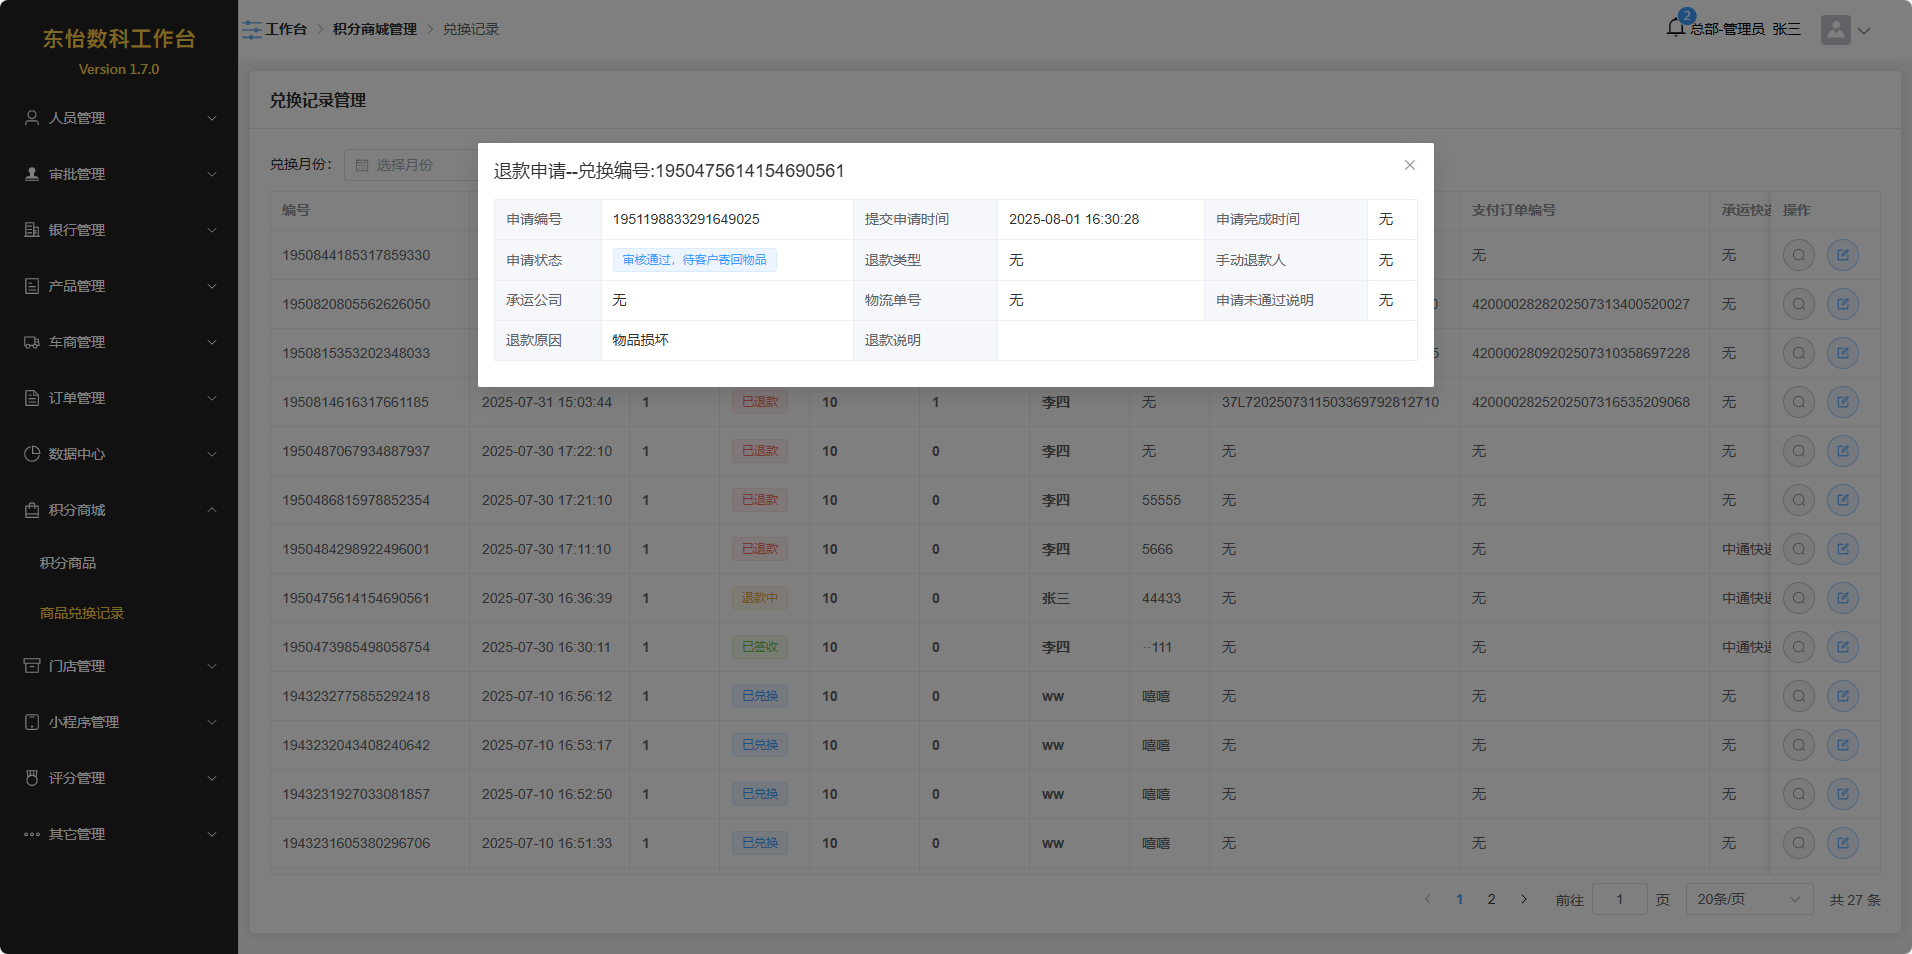
Task: Open the 20条/页 page size dropdown
Action: (x=1748, y=899)
